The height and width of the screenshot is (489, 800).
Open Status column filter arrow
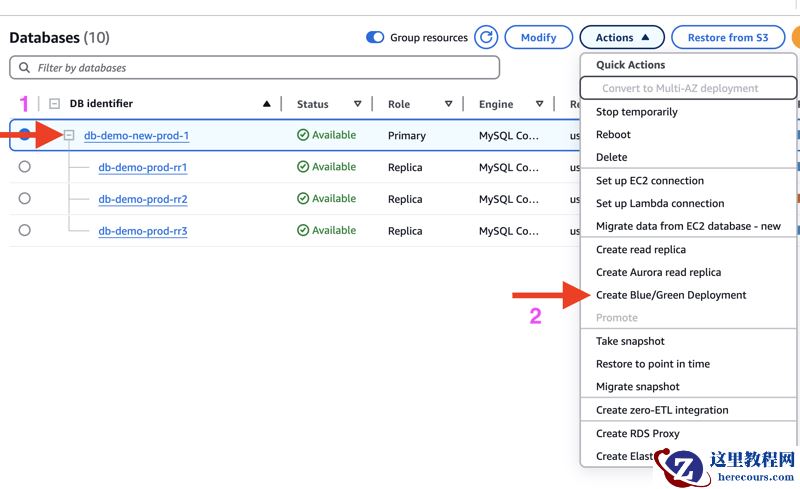pyautogui.click(x=357, y=104)
